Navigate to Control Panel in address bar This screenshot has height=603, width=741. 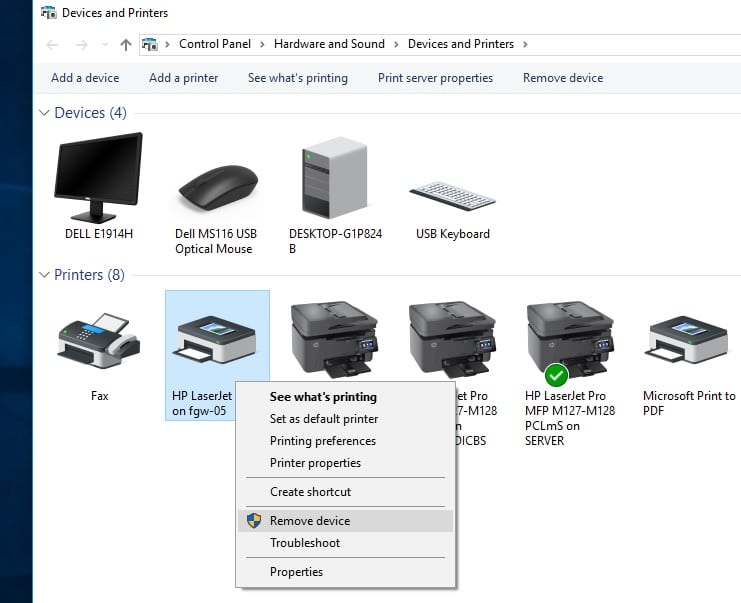tap(214, 44)
